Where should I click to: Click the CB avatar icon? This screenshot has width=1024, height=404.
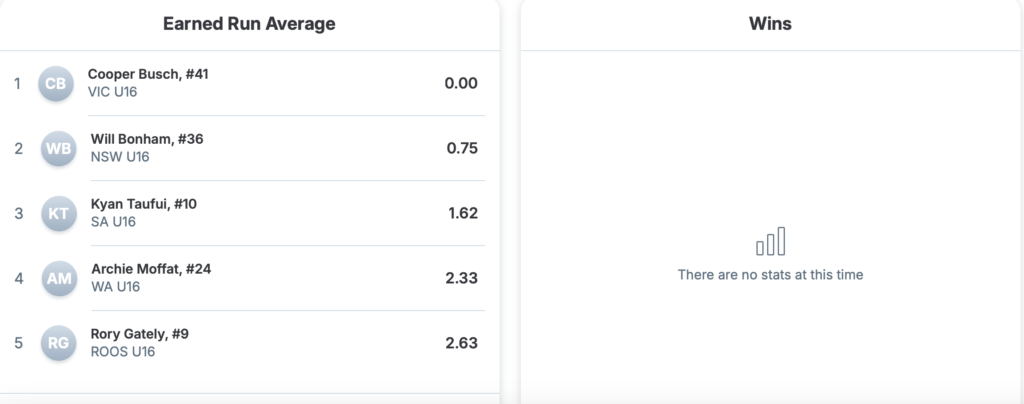coord(56,83)
